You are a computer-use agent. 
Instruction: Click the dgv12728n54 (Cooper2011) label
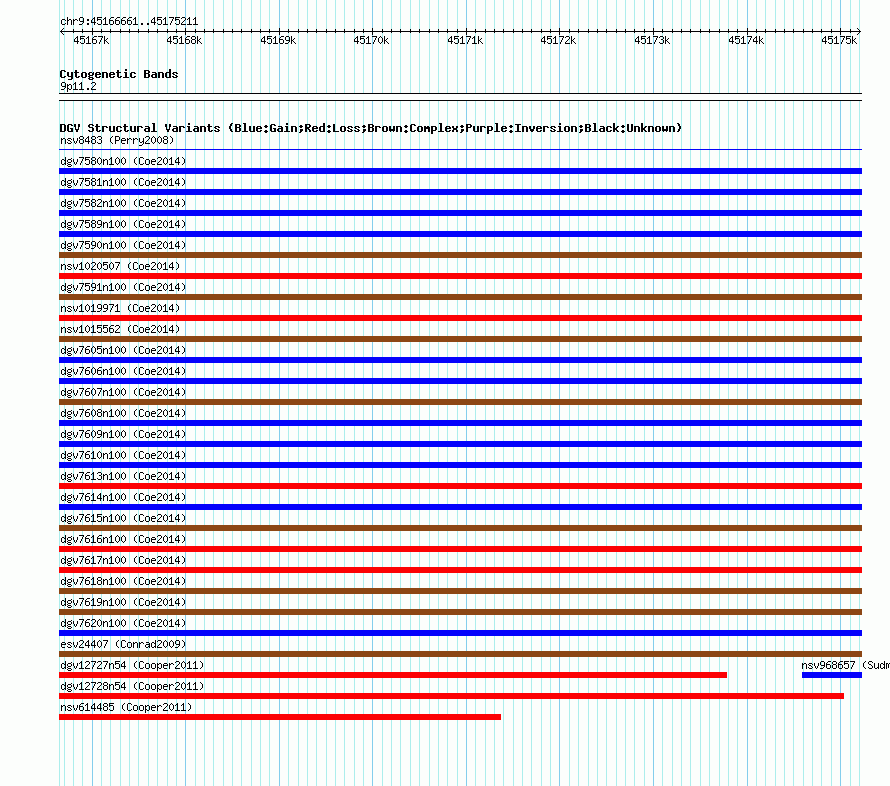pos(132,686)
